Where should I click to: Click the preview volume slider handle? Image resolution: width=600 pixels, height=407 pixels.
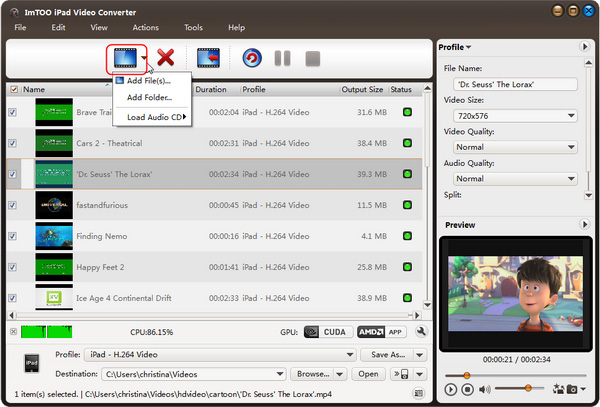pyautogui.click(x=528, y=388)
